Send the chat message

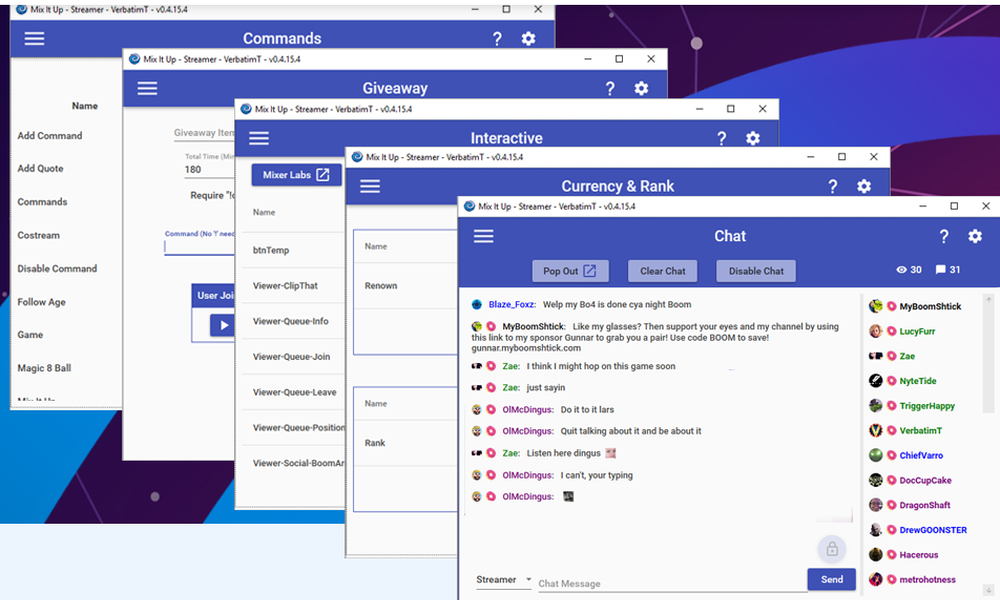click(832, 579)
